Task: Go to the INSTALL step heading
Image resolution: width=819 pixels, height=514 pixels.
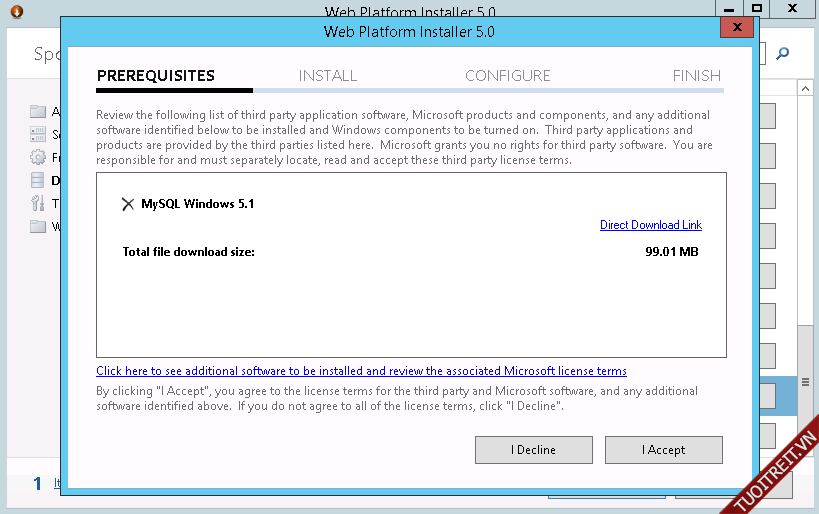Action: (327, 76)
